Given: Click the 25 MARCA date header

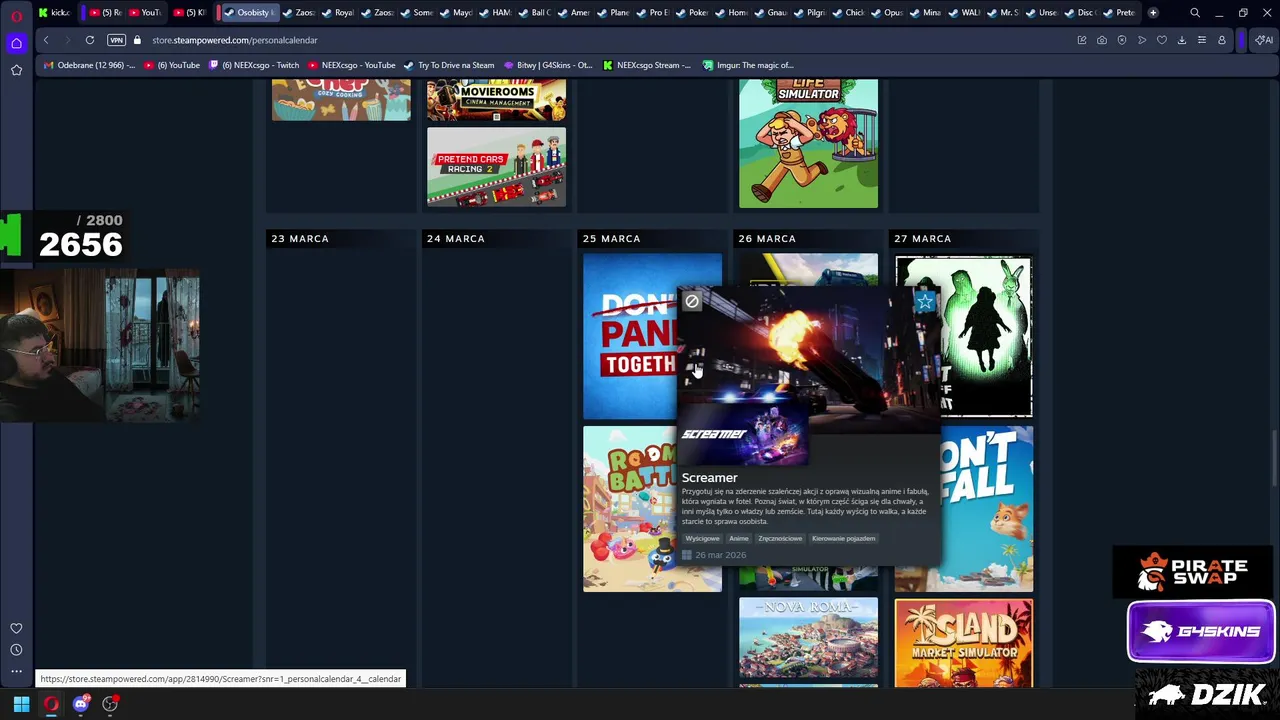Looking at the screenshot, I should pos(611,239).
